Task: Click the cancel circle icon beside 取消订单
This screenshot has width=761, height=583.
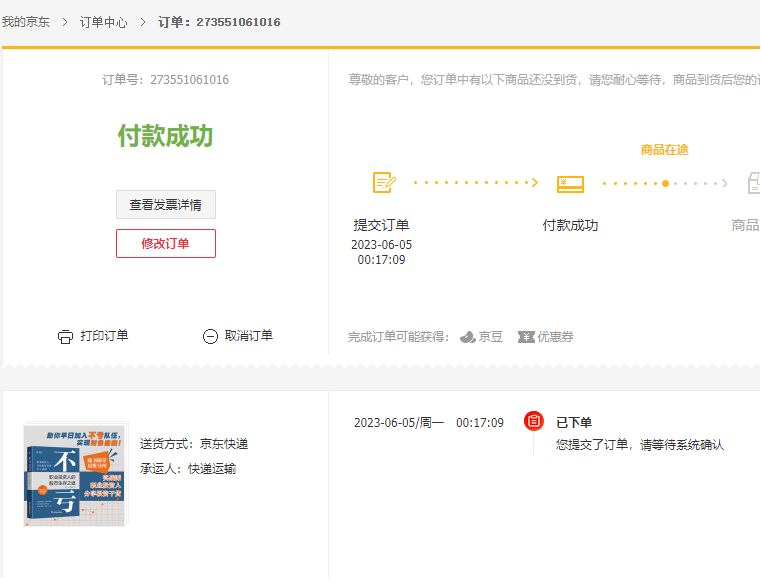Action: (210, 337)
